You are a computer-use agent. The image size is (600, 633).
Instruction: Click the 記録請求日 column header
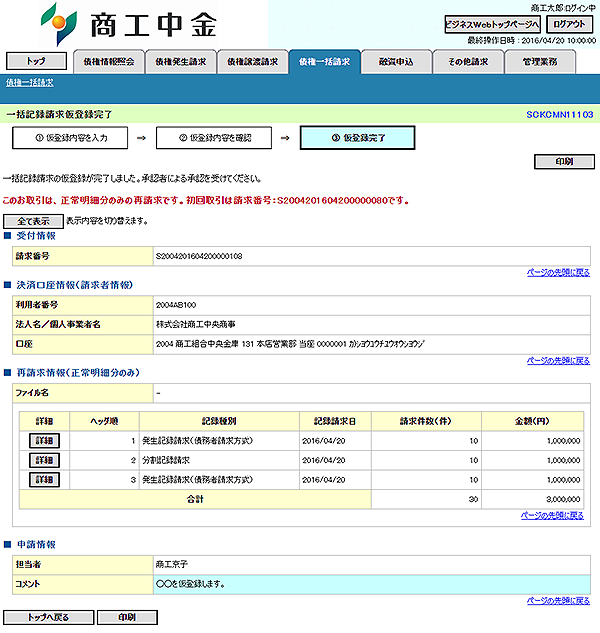coord(335,421)
